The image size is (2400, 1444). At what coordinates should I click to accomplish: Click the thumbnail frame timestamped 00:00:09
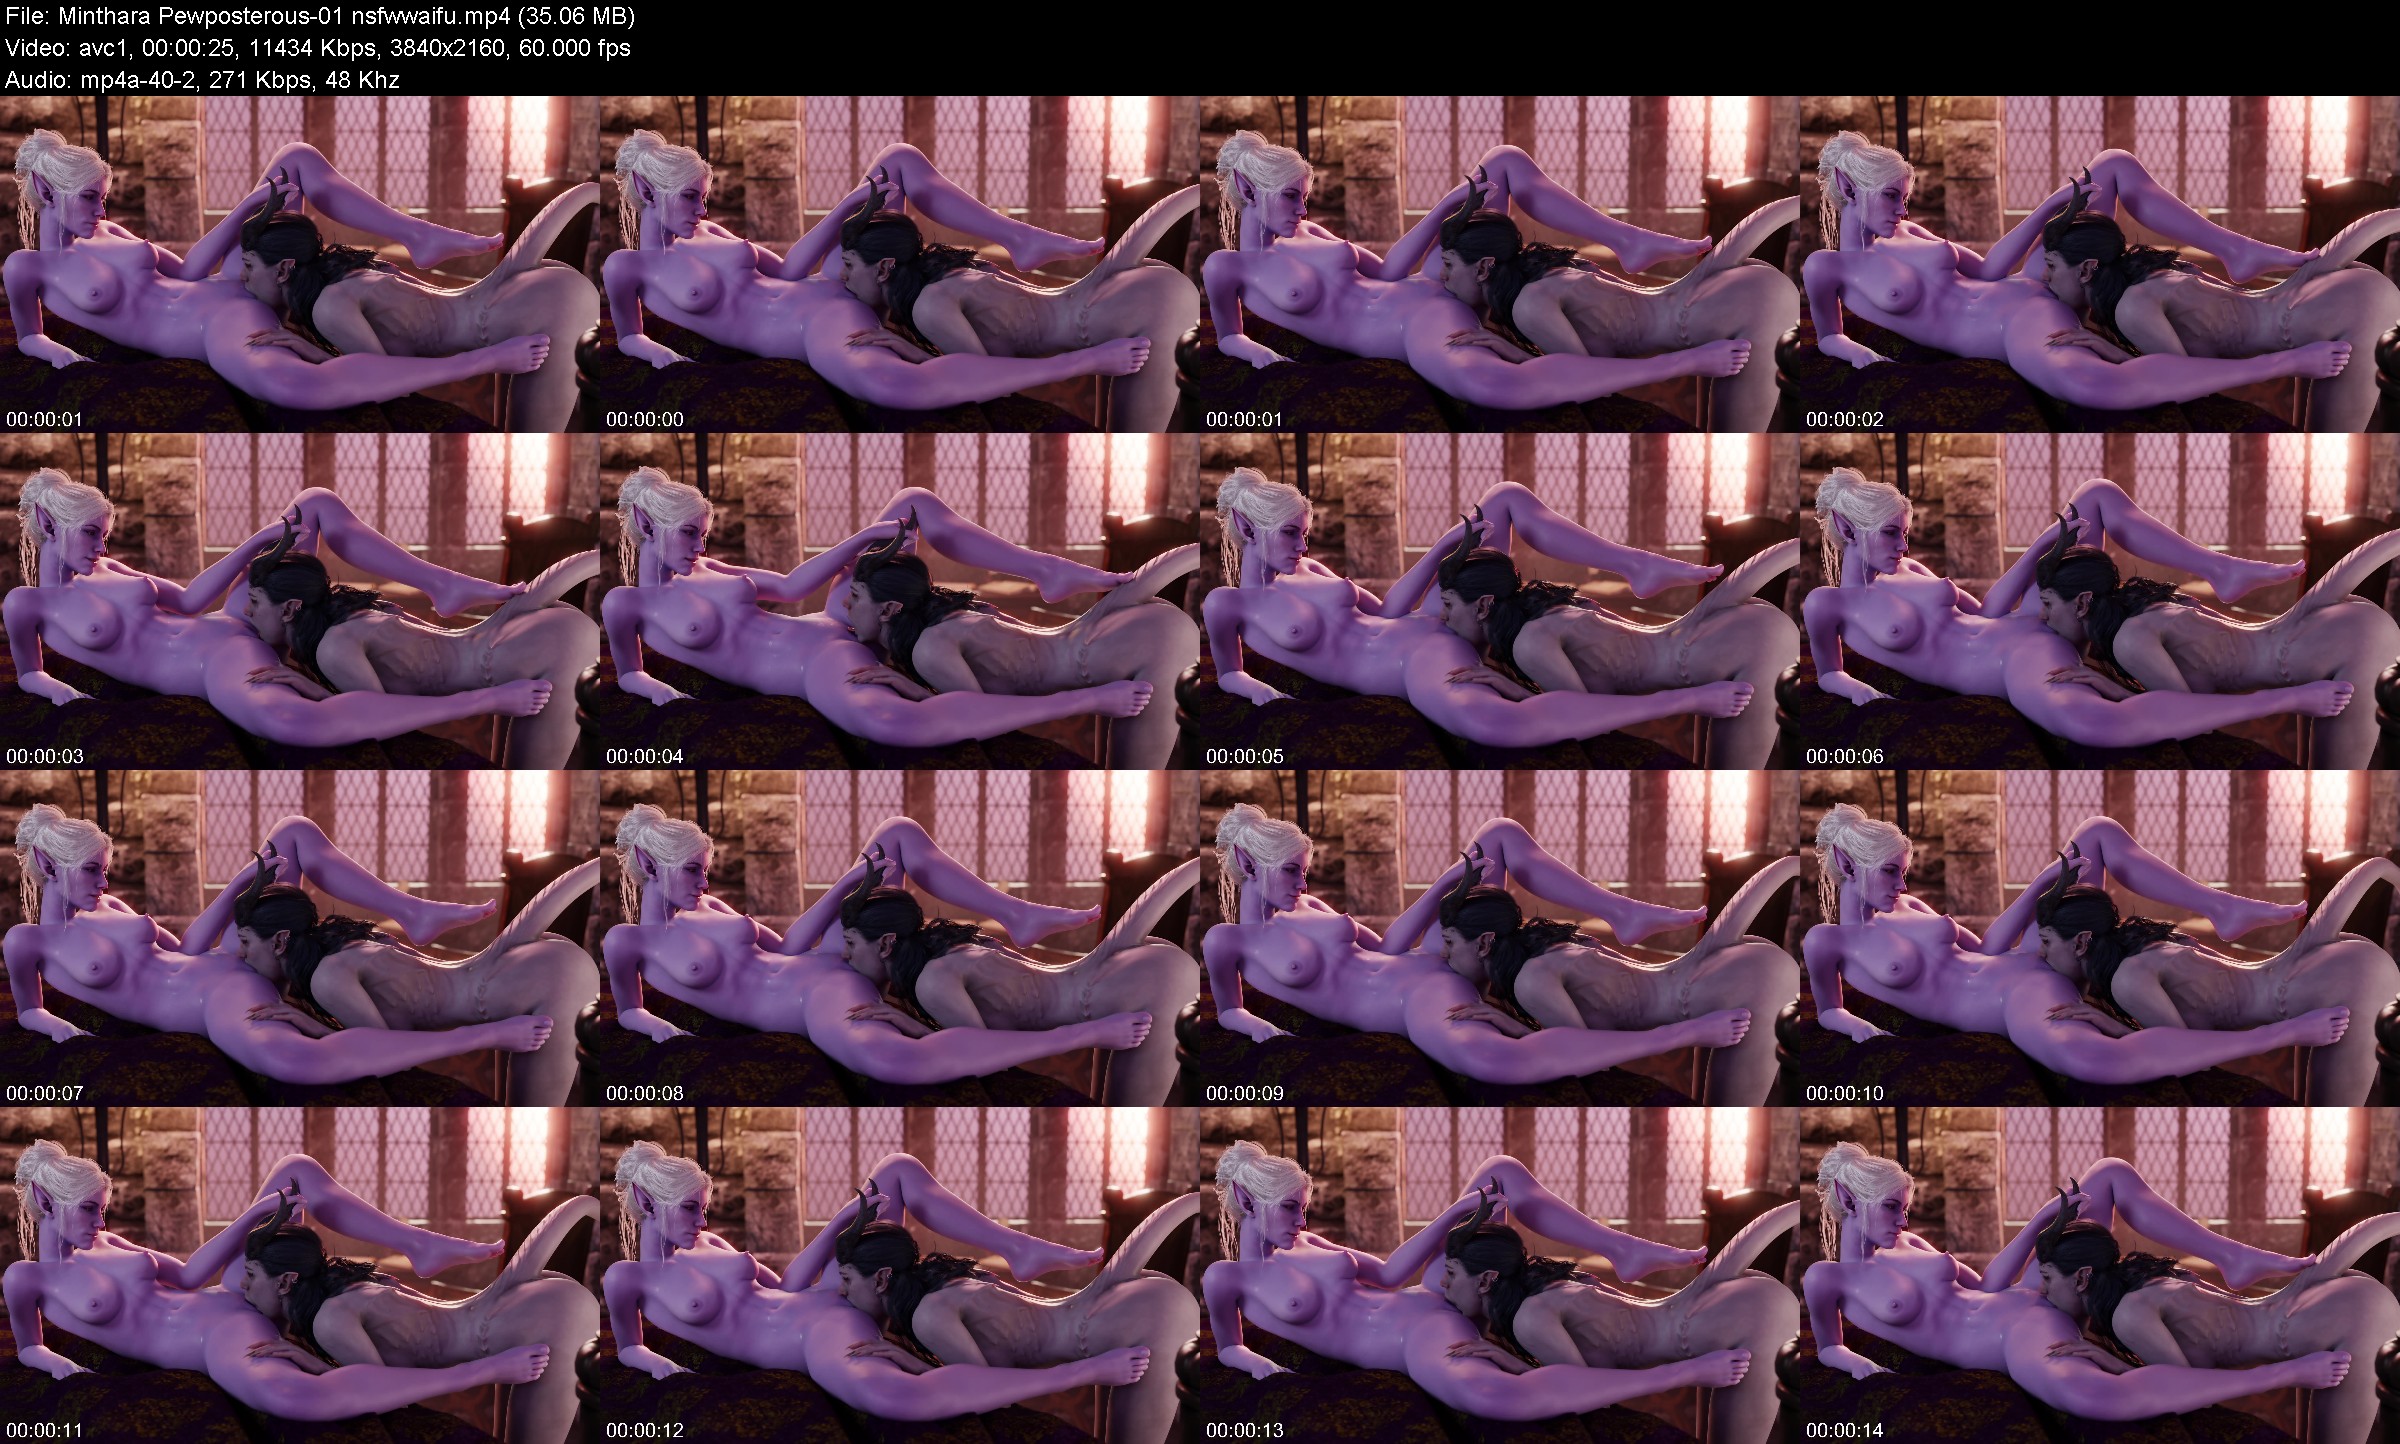[x=1500, y=938]
